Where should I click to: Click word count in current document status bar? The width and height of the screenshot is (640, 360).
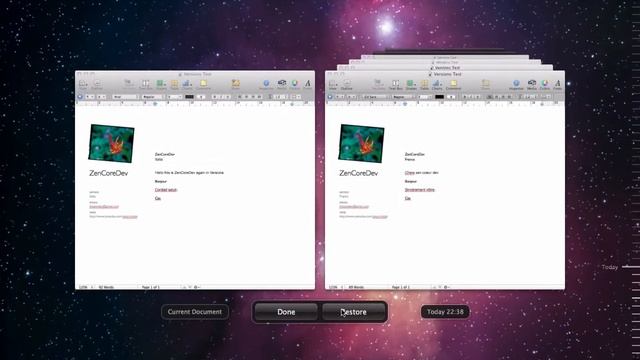106,287
